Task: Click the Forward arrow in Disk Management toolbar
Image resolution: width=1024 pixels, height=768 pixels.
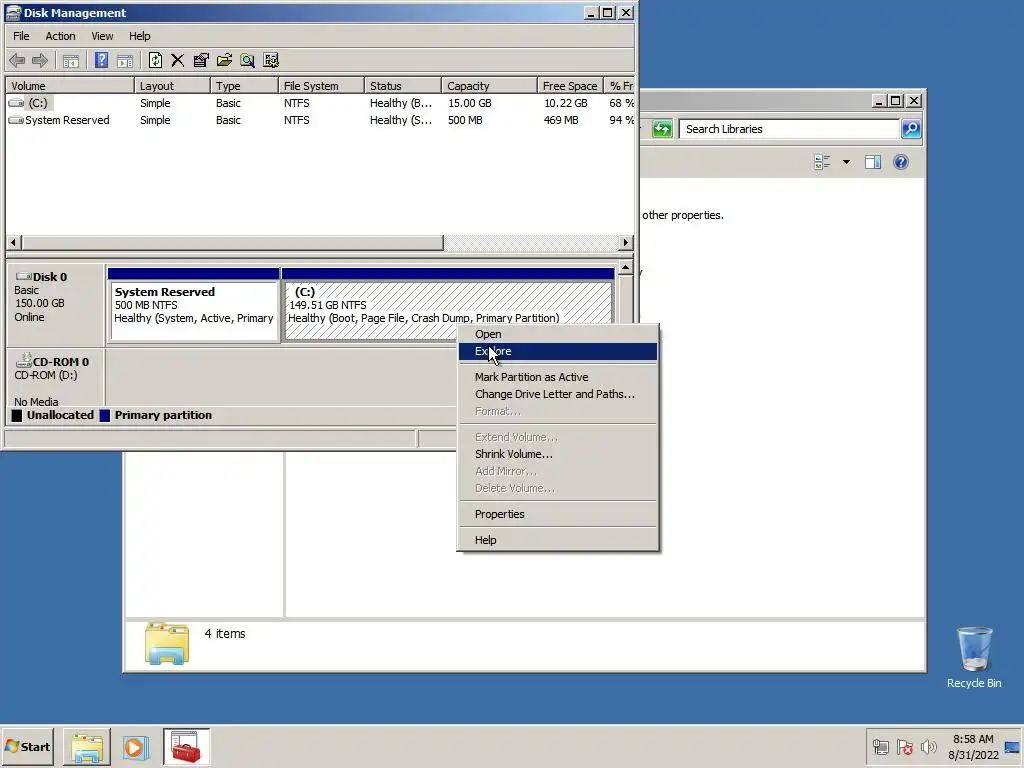Action: (x=40, y=61)
